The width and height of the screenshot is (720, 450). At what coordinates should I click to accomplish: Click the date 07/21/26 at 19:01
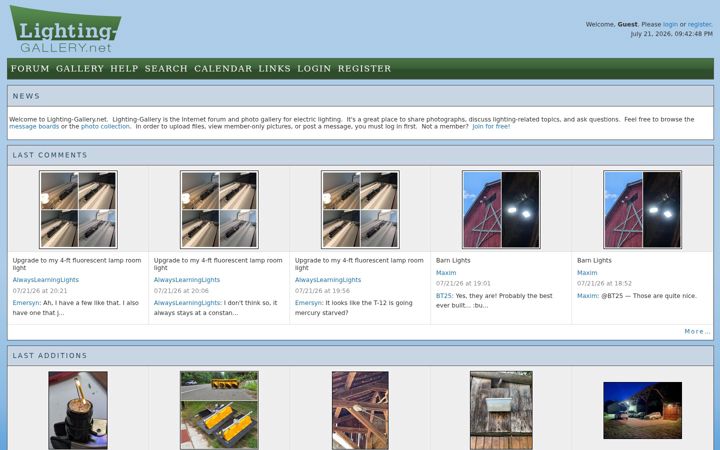(463, 284)
